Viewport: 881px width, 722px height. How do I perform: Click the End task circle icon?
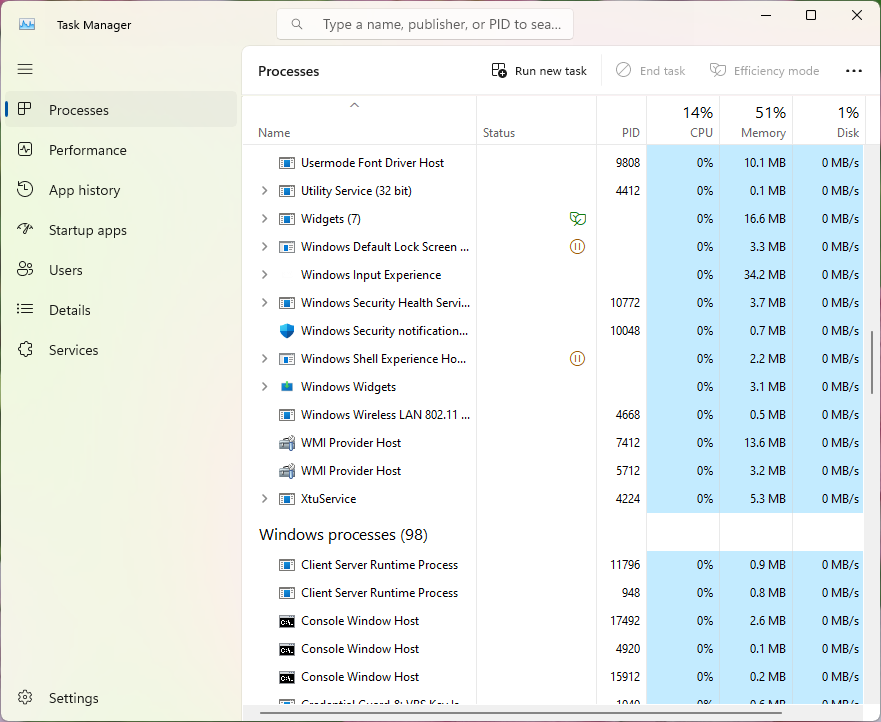(623, 70)
